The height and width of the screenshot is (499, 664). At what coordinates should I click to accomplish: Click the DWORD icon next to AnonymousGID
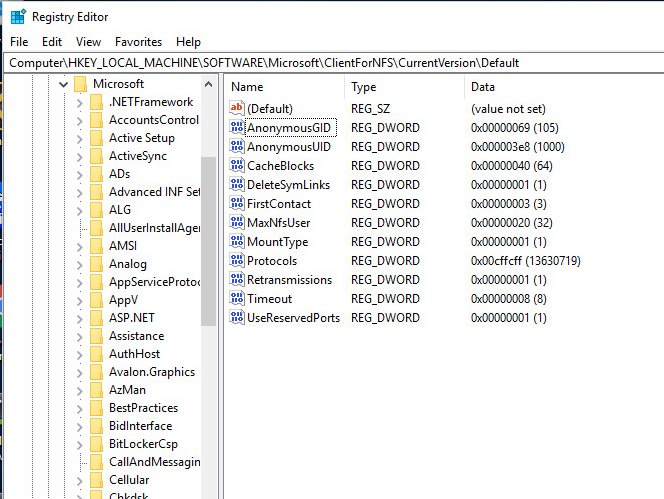237,128
